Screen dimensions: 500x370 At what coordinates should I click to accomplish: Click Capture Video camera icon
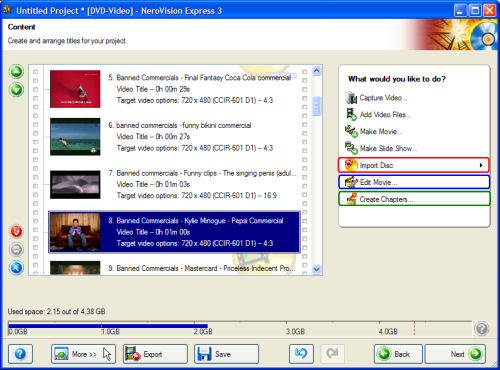351,98
